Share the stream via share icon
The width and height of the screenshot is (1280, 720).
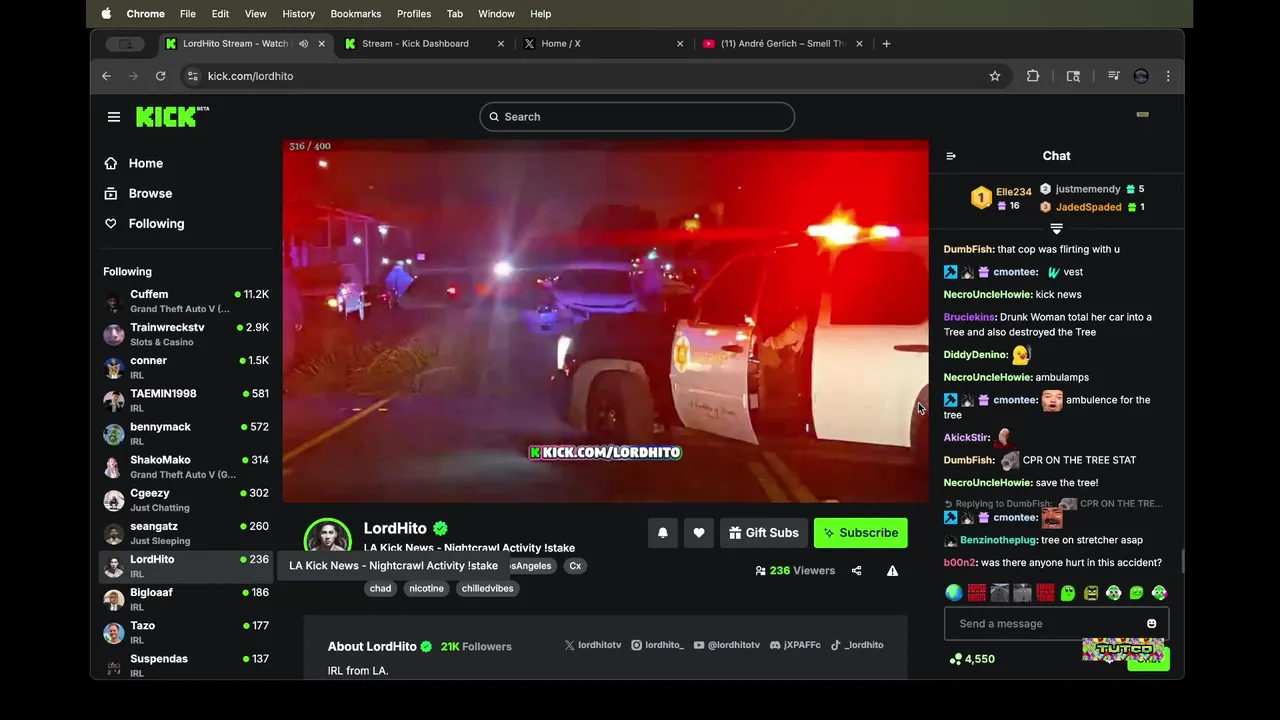(x=856, y=571)
